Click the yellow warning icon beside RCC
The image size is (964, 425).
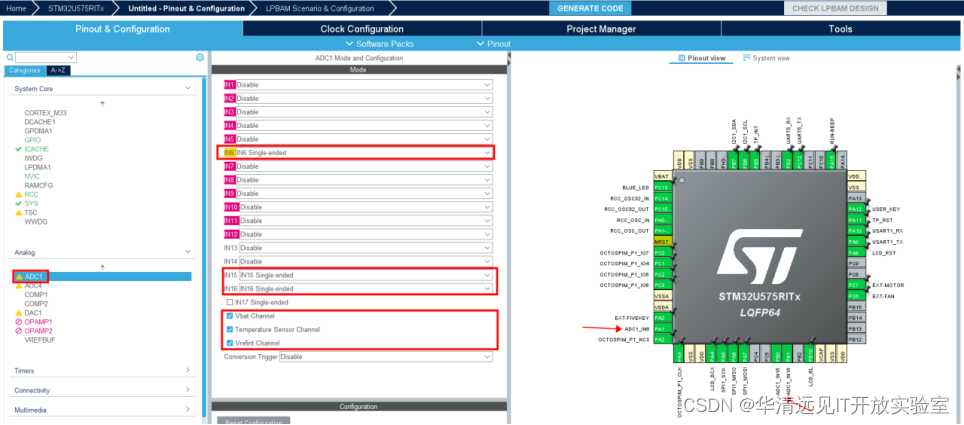coord(19,194)
